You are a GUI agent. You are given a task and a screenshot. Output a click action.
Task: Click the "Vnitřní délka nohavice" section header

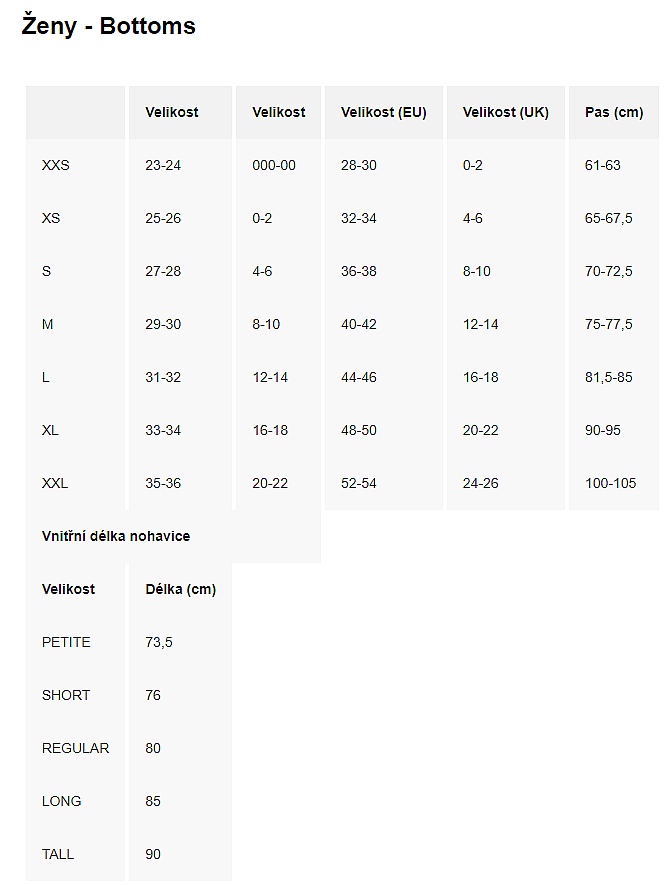116,536
